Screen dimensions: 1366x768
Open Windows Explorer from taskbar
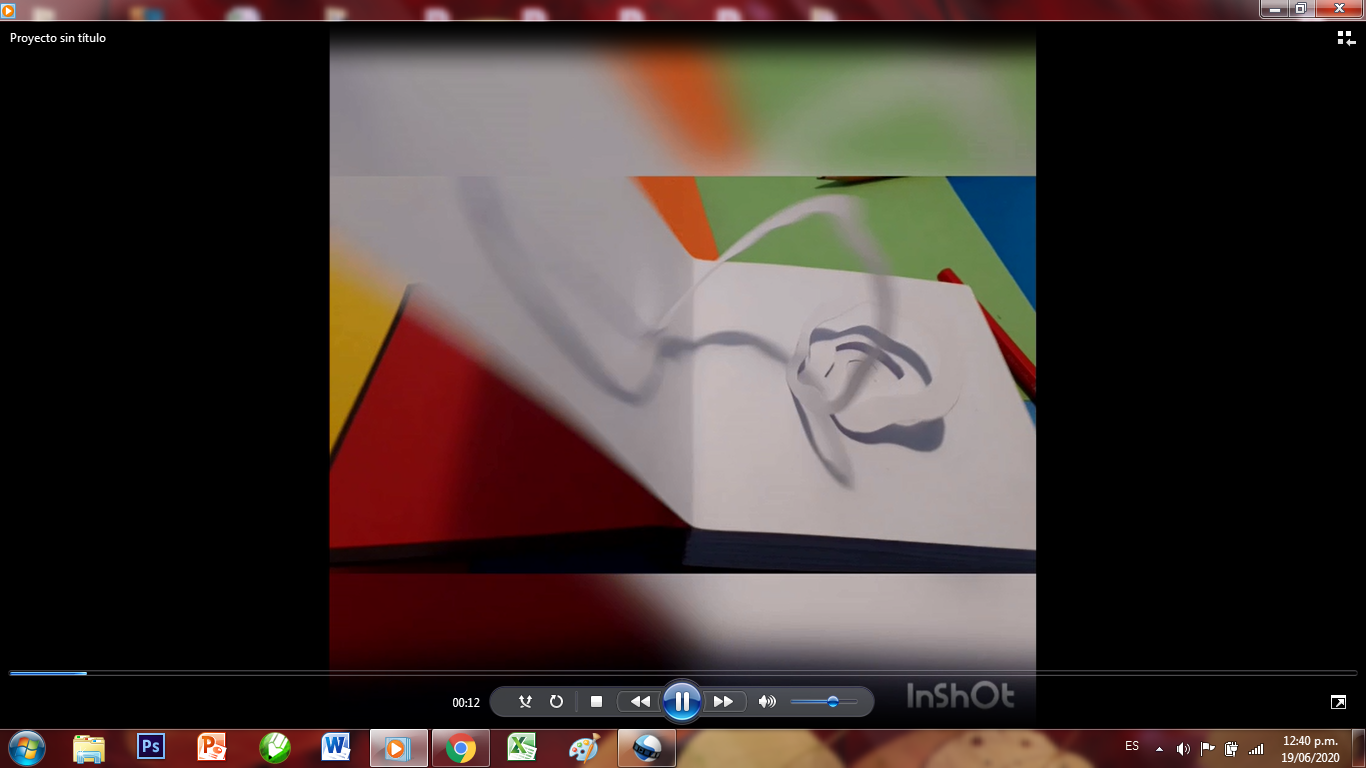point(89,748)
